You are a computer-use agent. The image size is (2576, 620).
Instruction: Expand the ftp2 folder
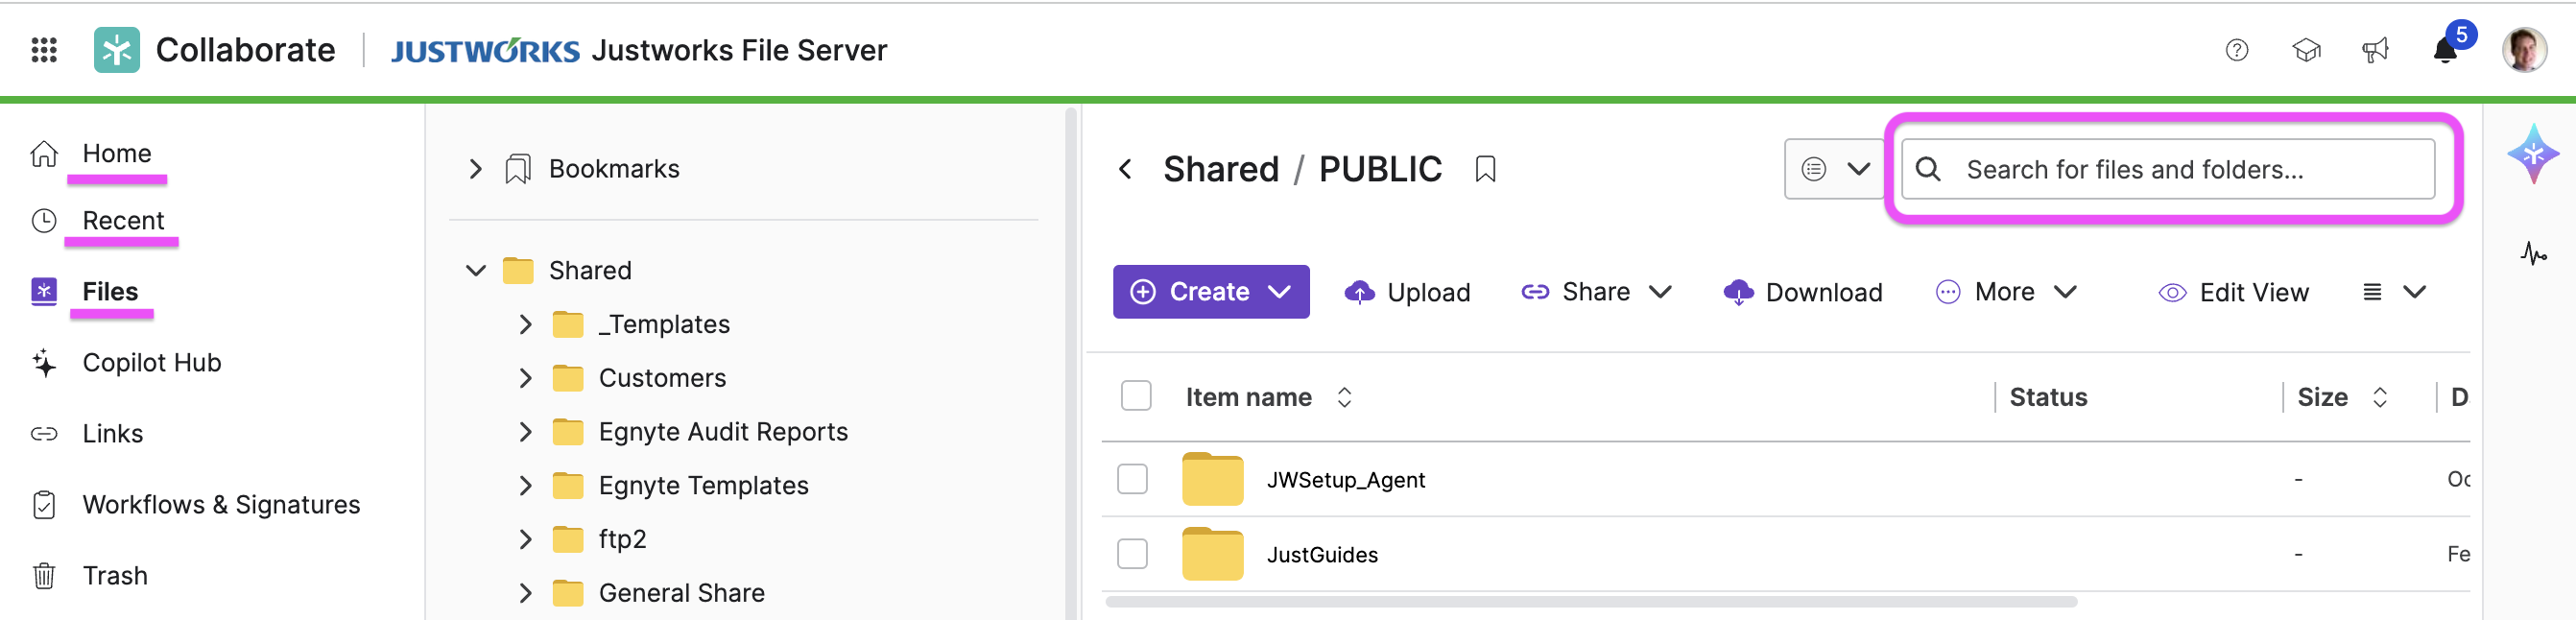[526, 540]
